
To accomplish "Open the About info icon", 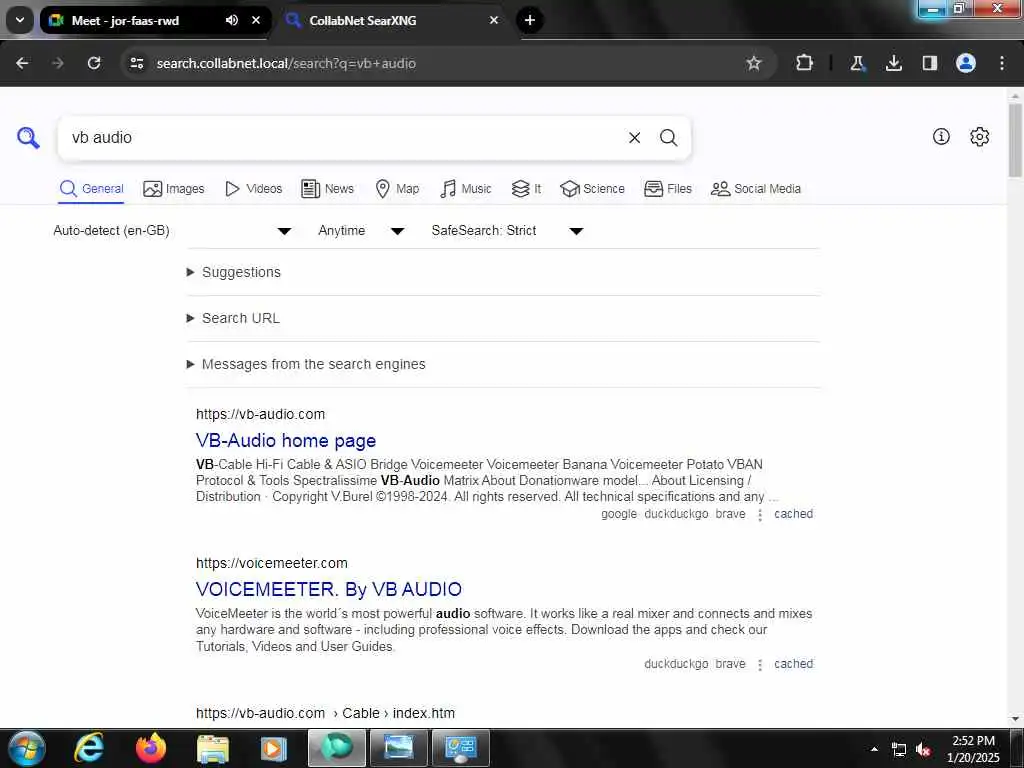I will click(x=941, y=136).
